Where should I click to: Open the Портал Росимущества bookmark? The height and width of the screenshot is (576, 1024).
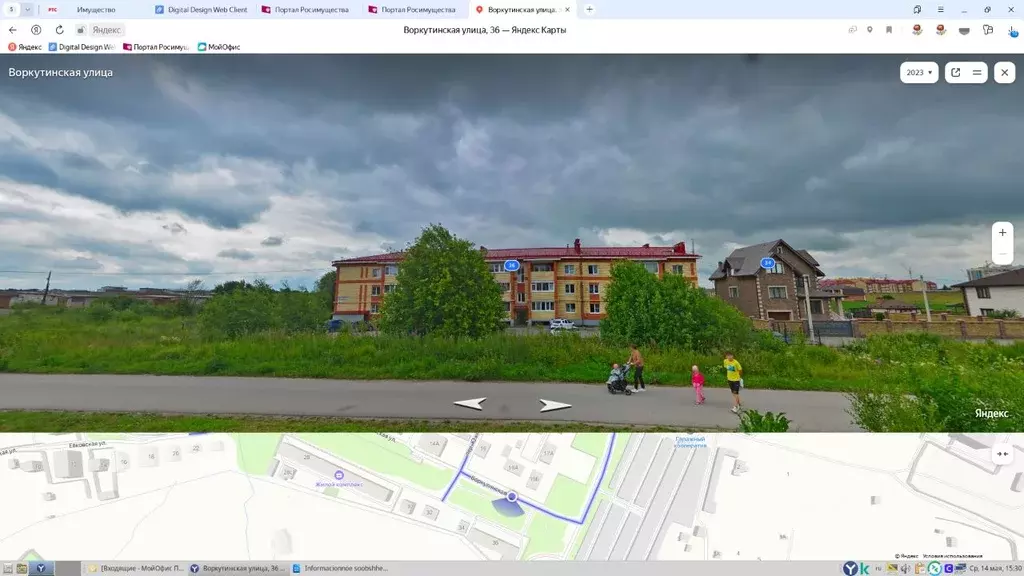point(156,47)
